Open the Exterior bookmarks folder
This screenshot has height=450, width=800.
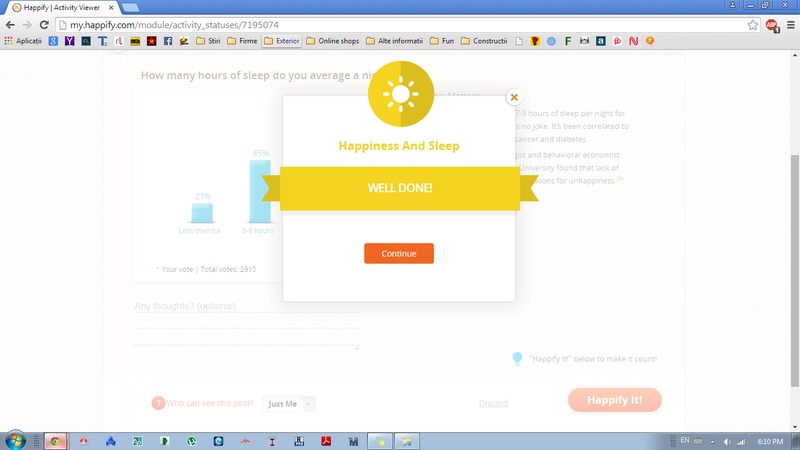(282, 41)
